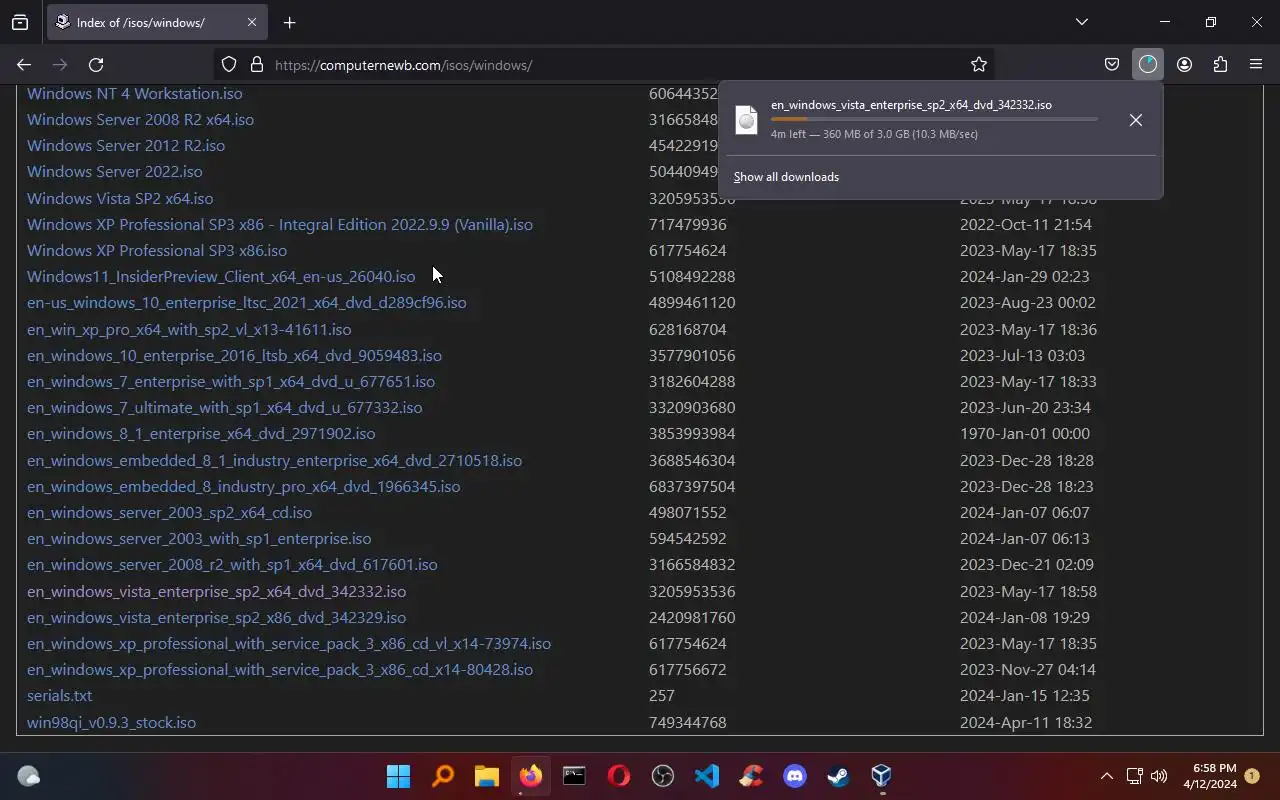The width and height of the screenshot is (1280, 800).
Task: Click en_windows_embedded_8_industry_pro ISO link
Action: [x=244, y=486]
